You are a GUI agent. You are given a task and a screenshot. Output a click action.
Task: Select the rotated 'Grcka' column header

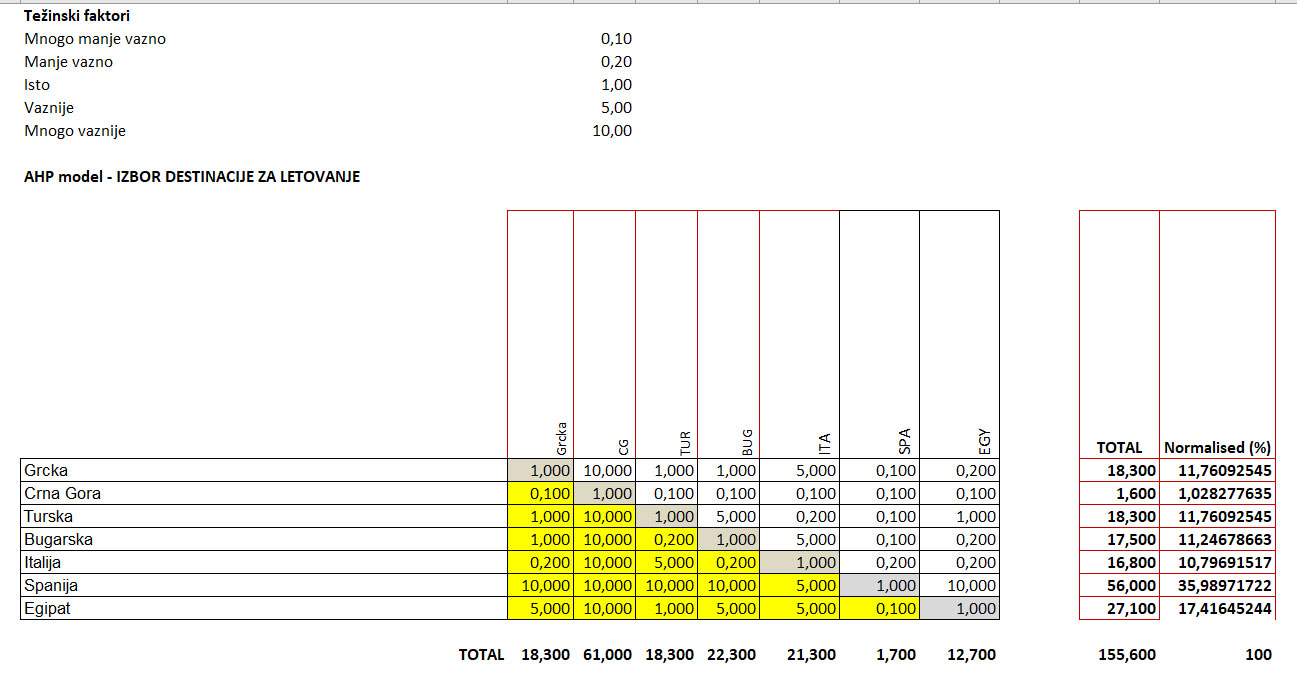click(x=561, y=437)
